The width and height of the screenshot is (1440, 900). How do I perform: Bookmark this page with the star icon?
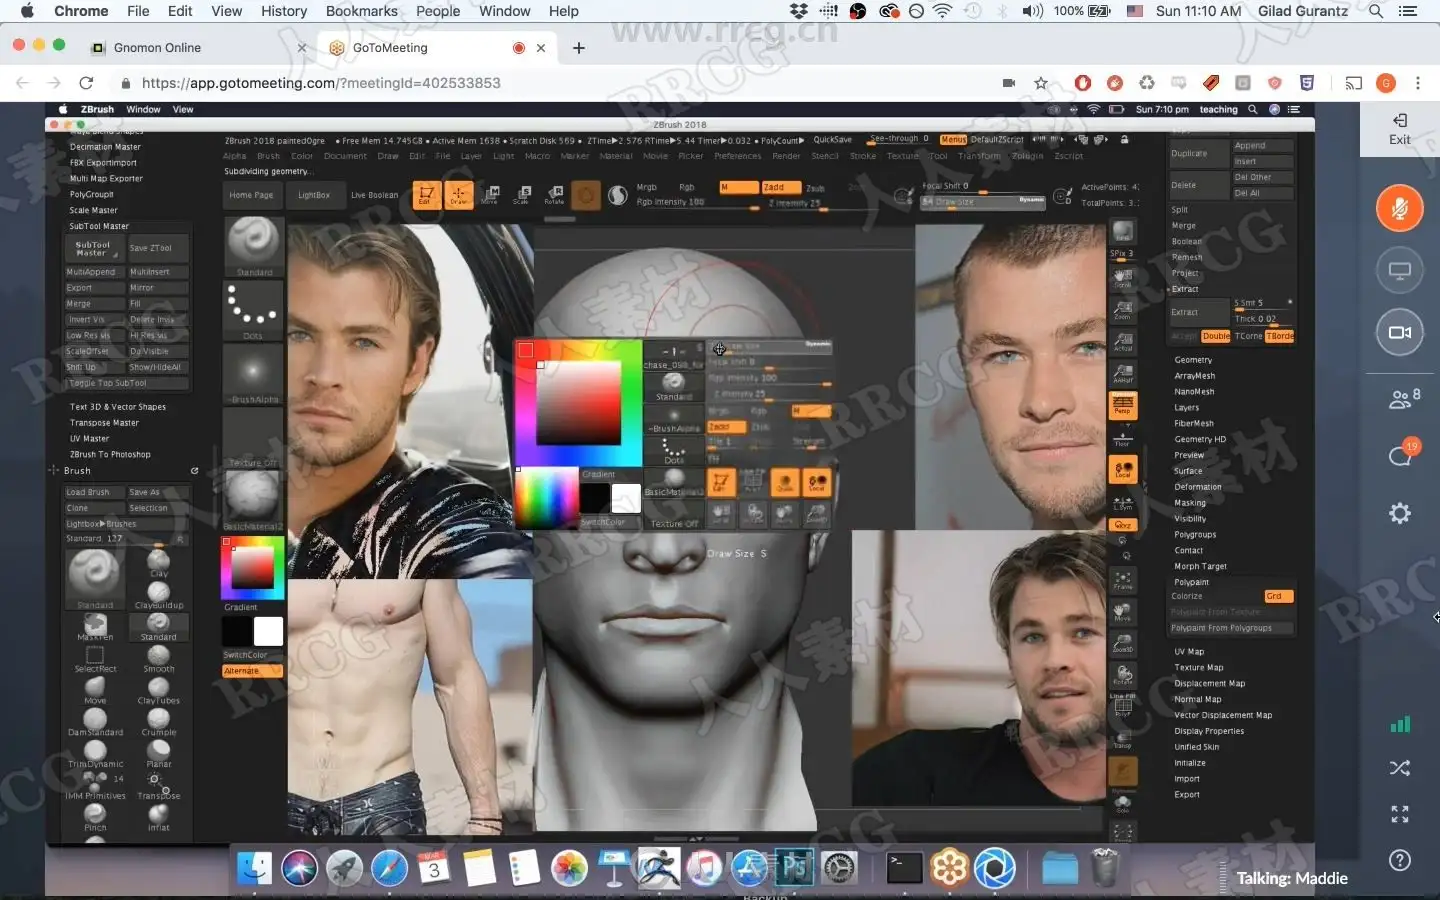(1041, 83)
